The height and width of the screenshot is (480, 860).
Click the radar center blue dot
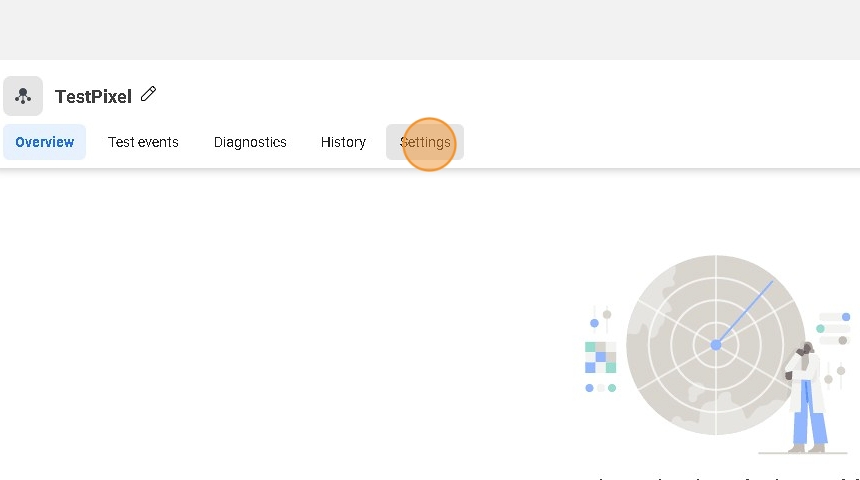pyautogui.click(x=716, y=345)
